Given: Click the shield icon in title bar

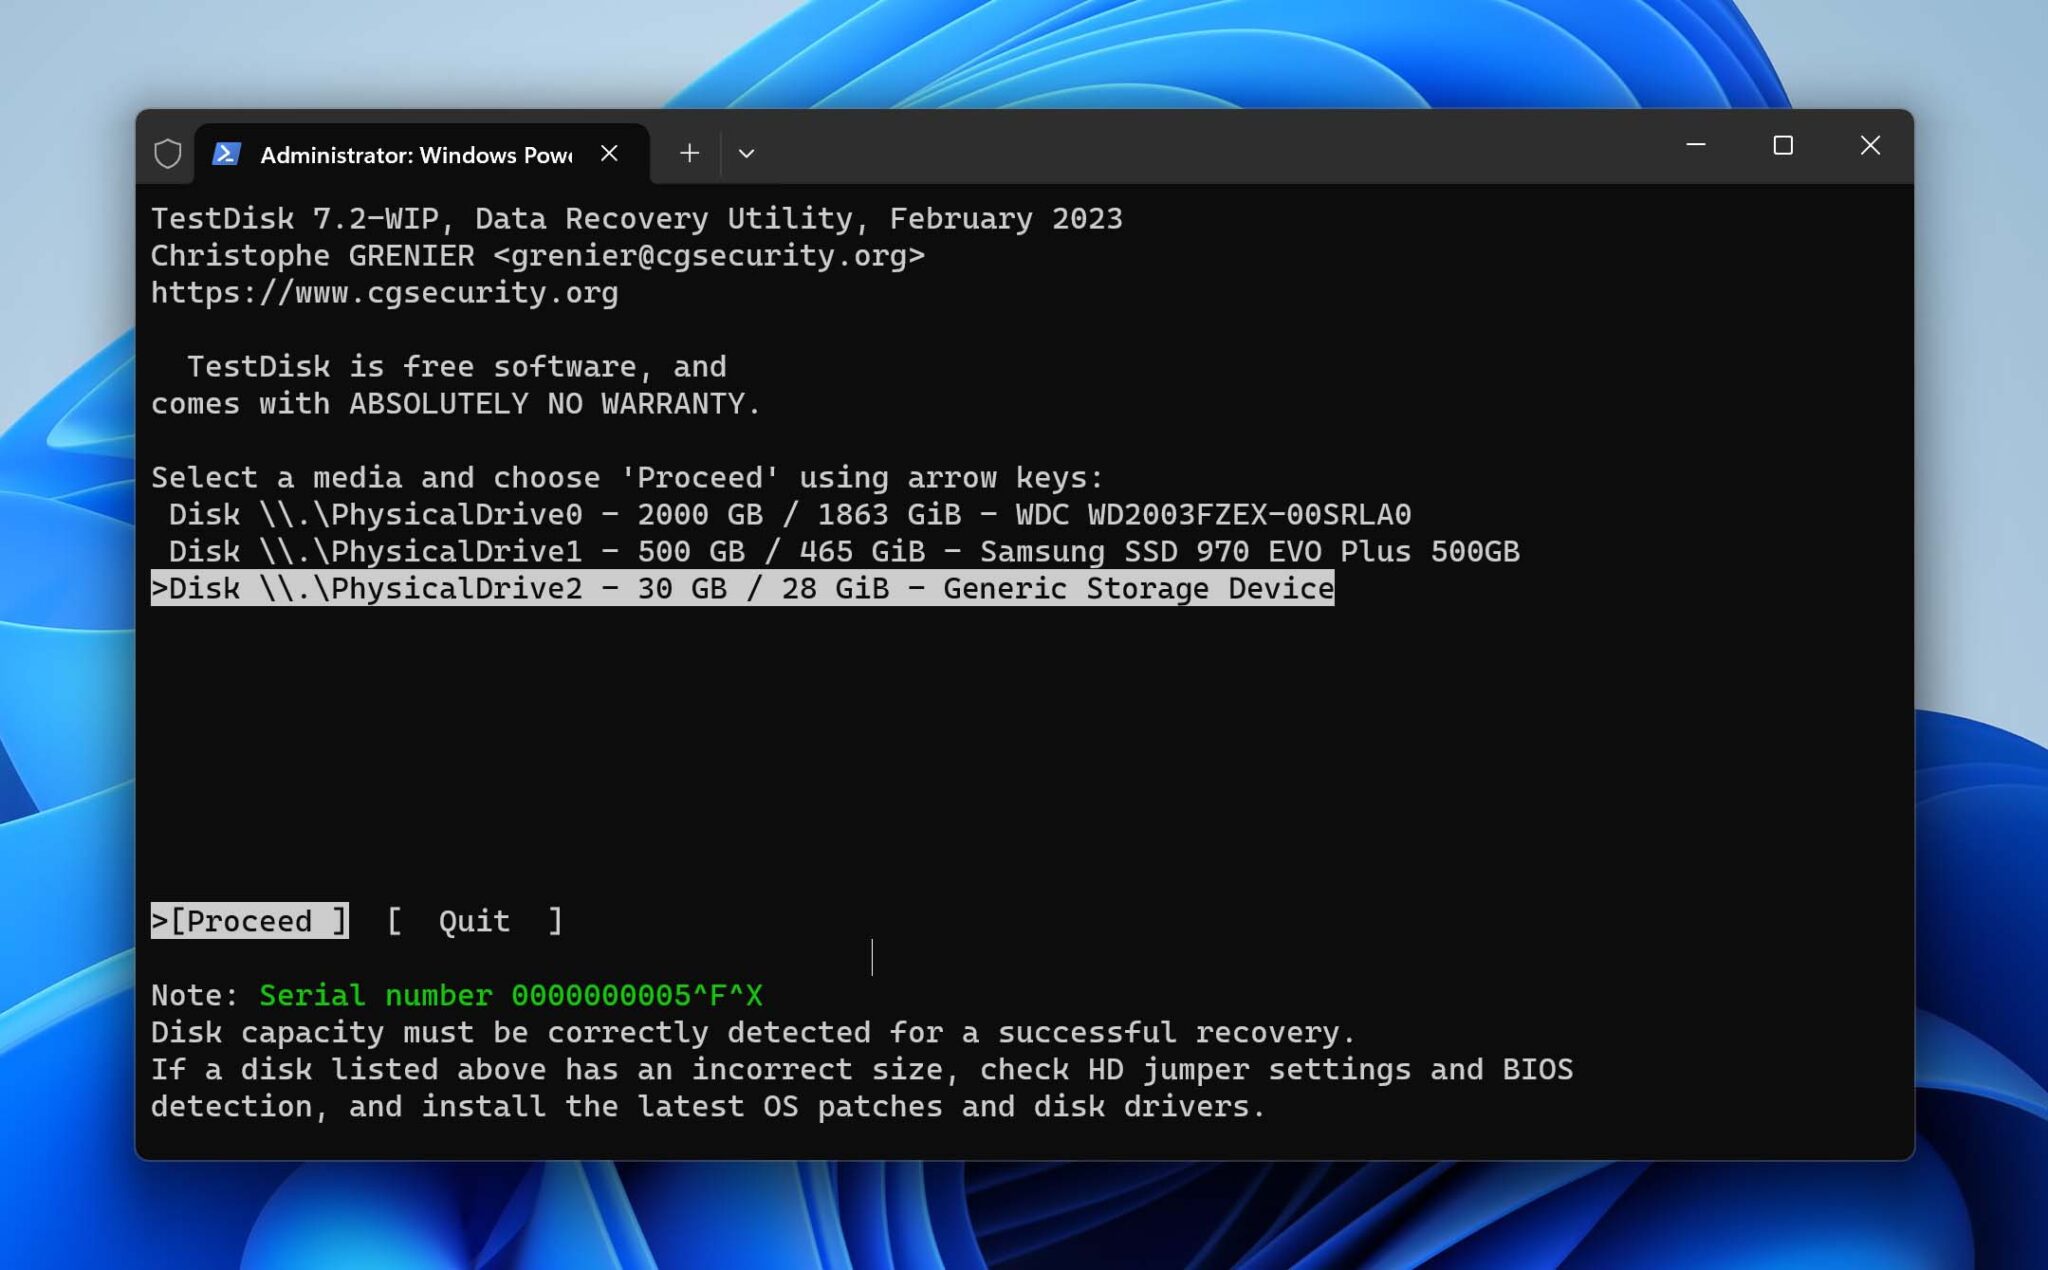Looking at the screenshot, I should (x=168, y=154).
